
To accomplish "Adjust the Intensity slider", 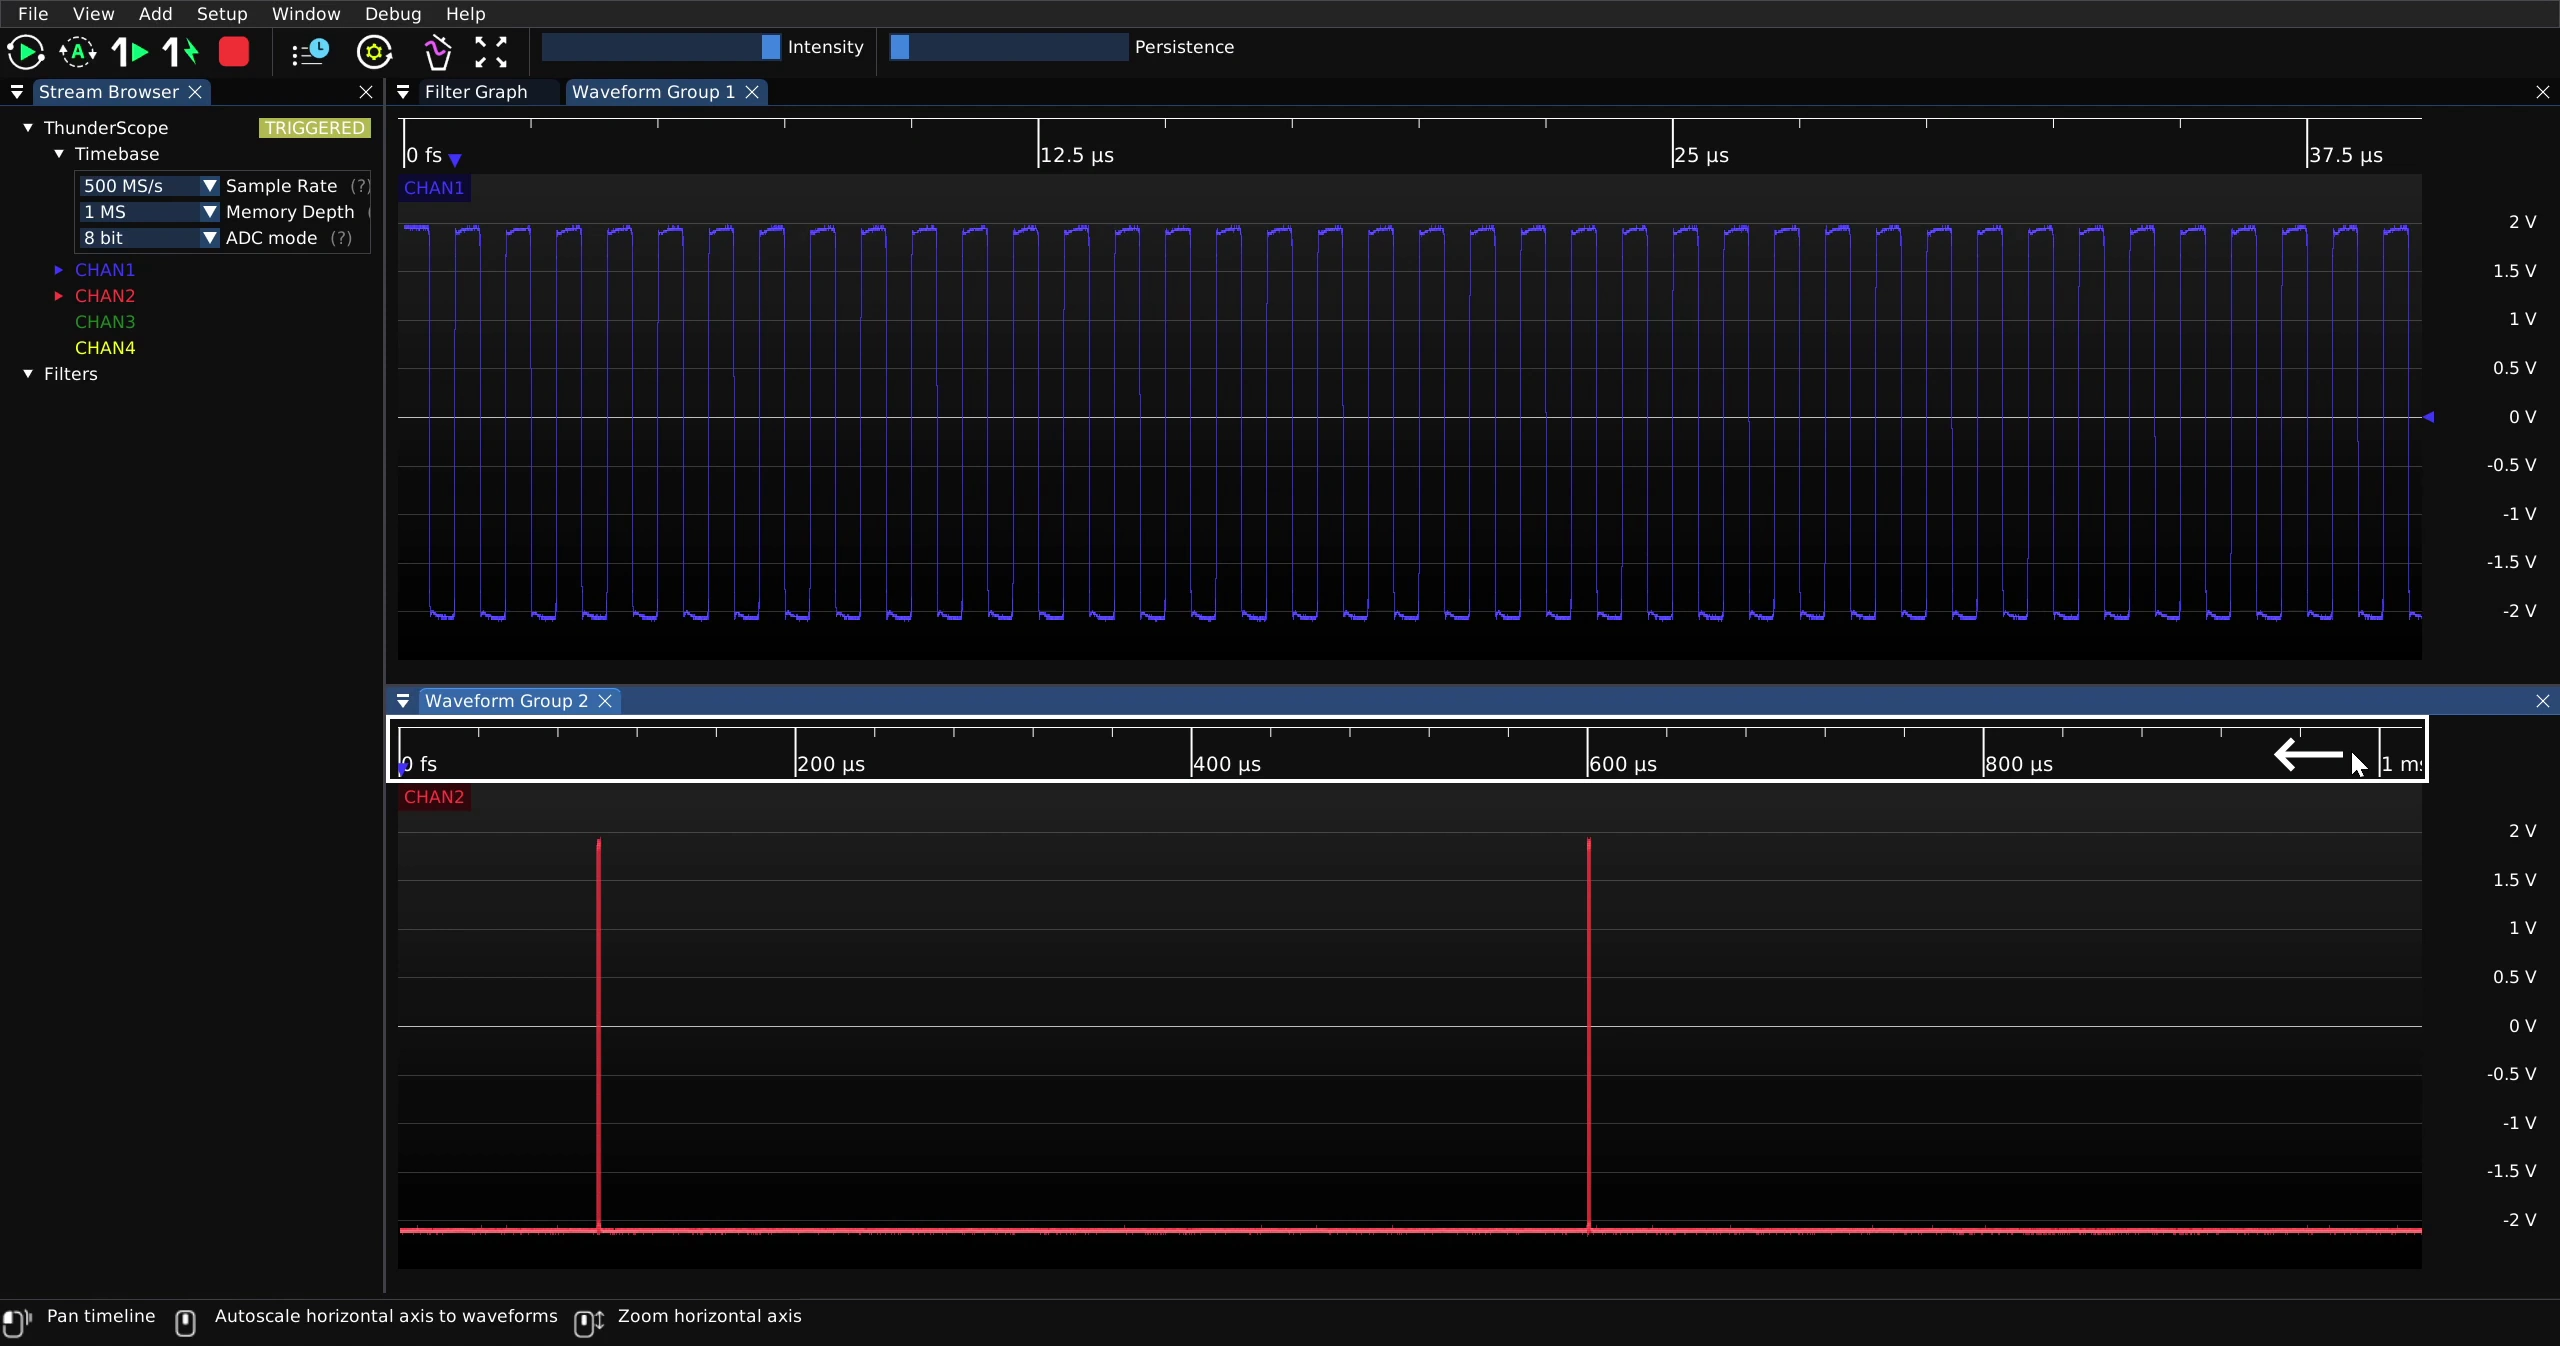I will point(661,47).
